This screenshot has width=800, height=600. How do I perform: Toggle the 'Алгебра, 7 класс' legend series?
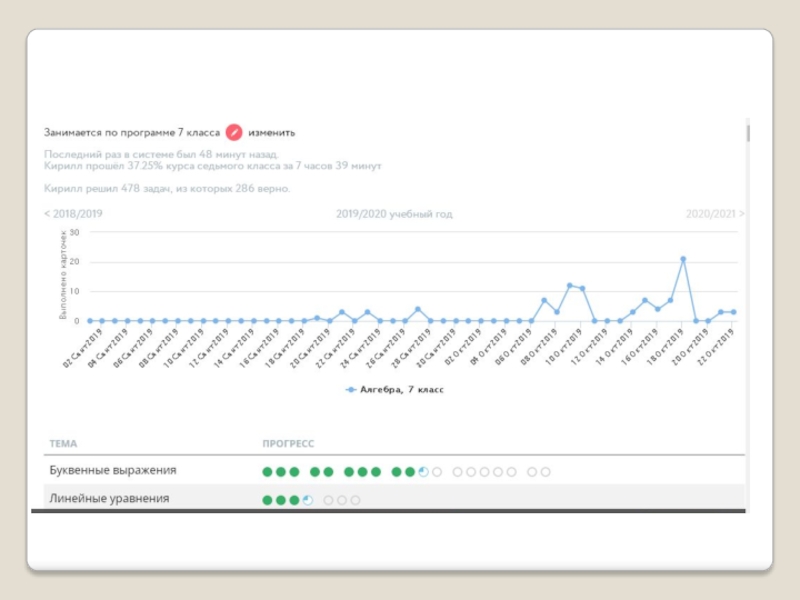[x=395, y=390]
